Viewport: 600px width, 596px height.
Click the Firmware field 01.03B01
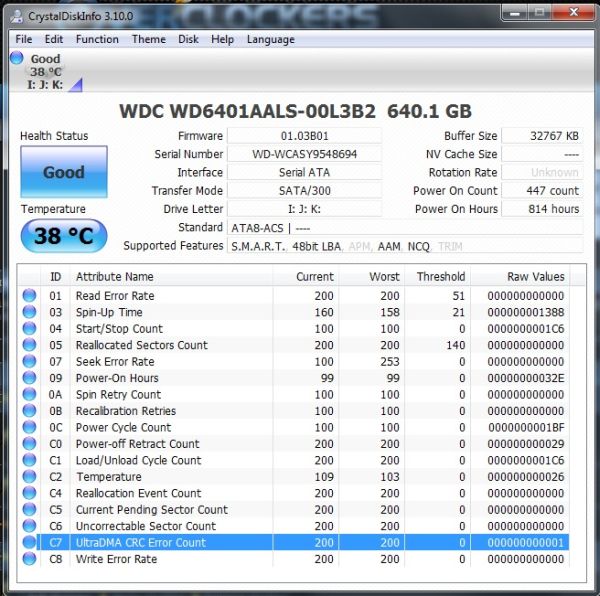[x=305, y=136]
